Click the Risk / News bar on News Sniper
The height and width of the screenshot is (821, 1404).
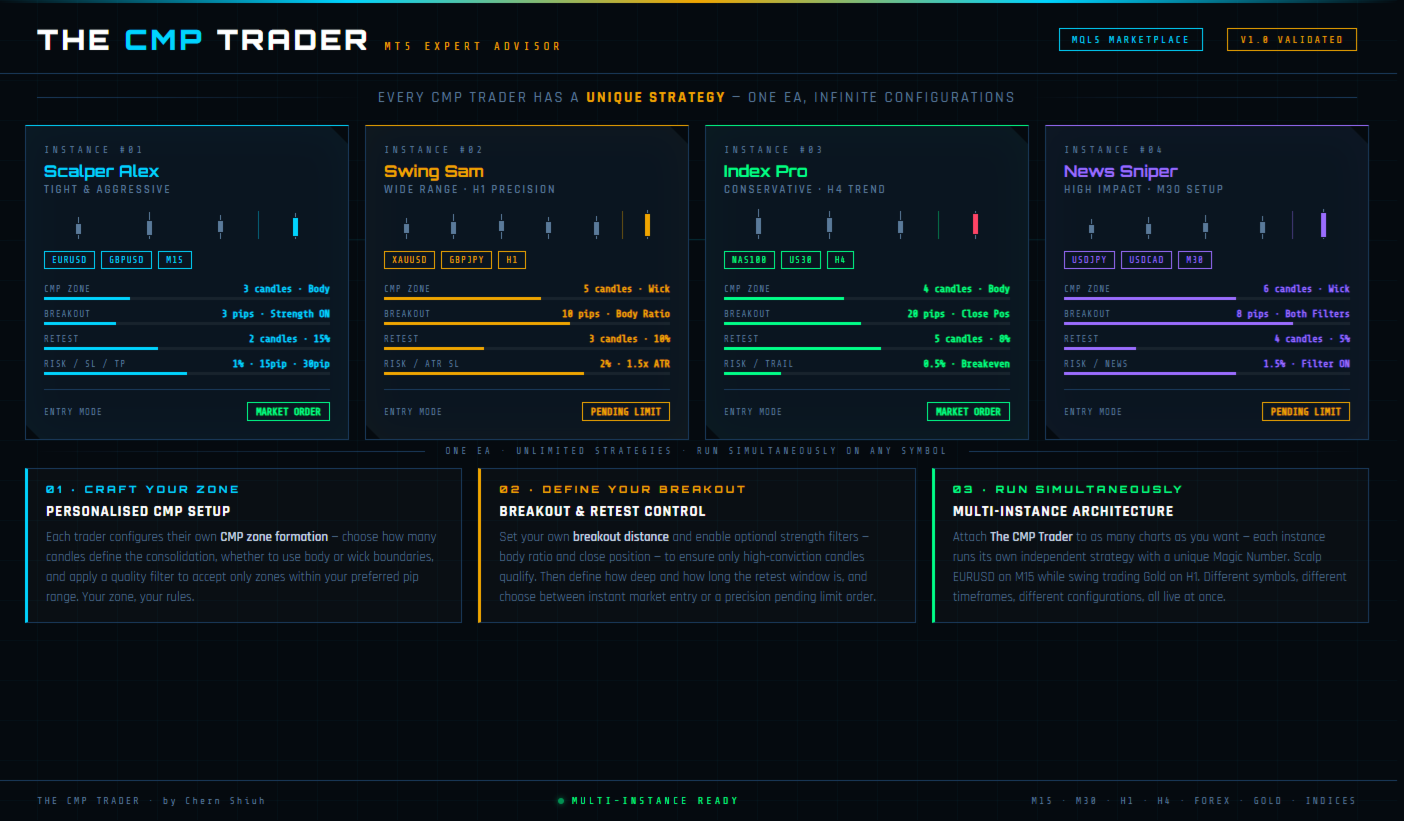[x=1207, y=373]
